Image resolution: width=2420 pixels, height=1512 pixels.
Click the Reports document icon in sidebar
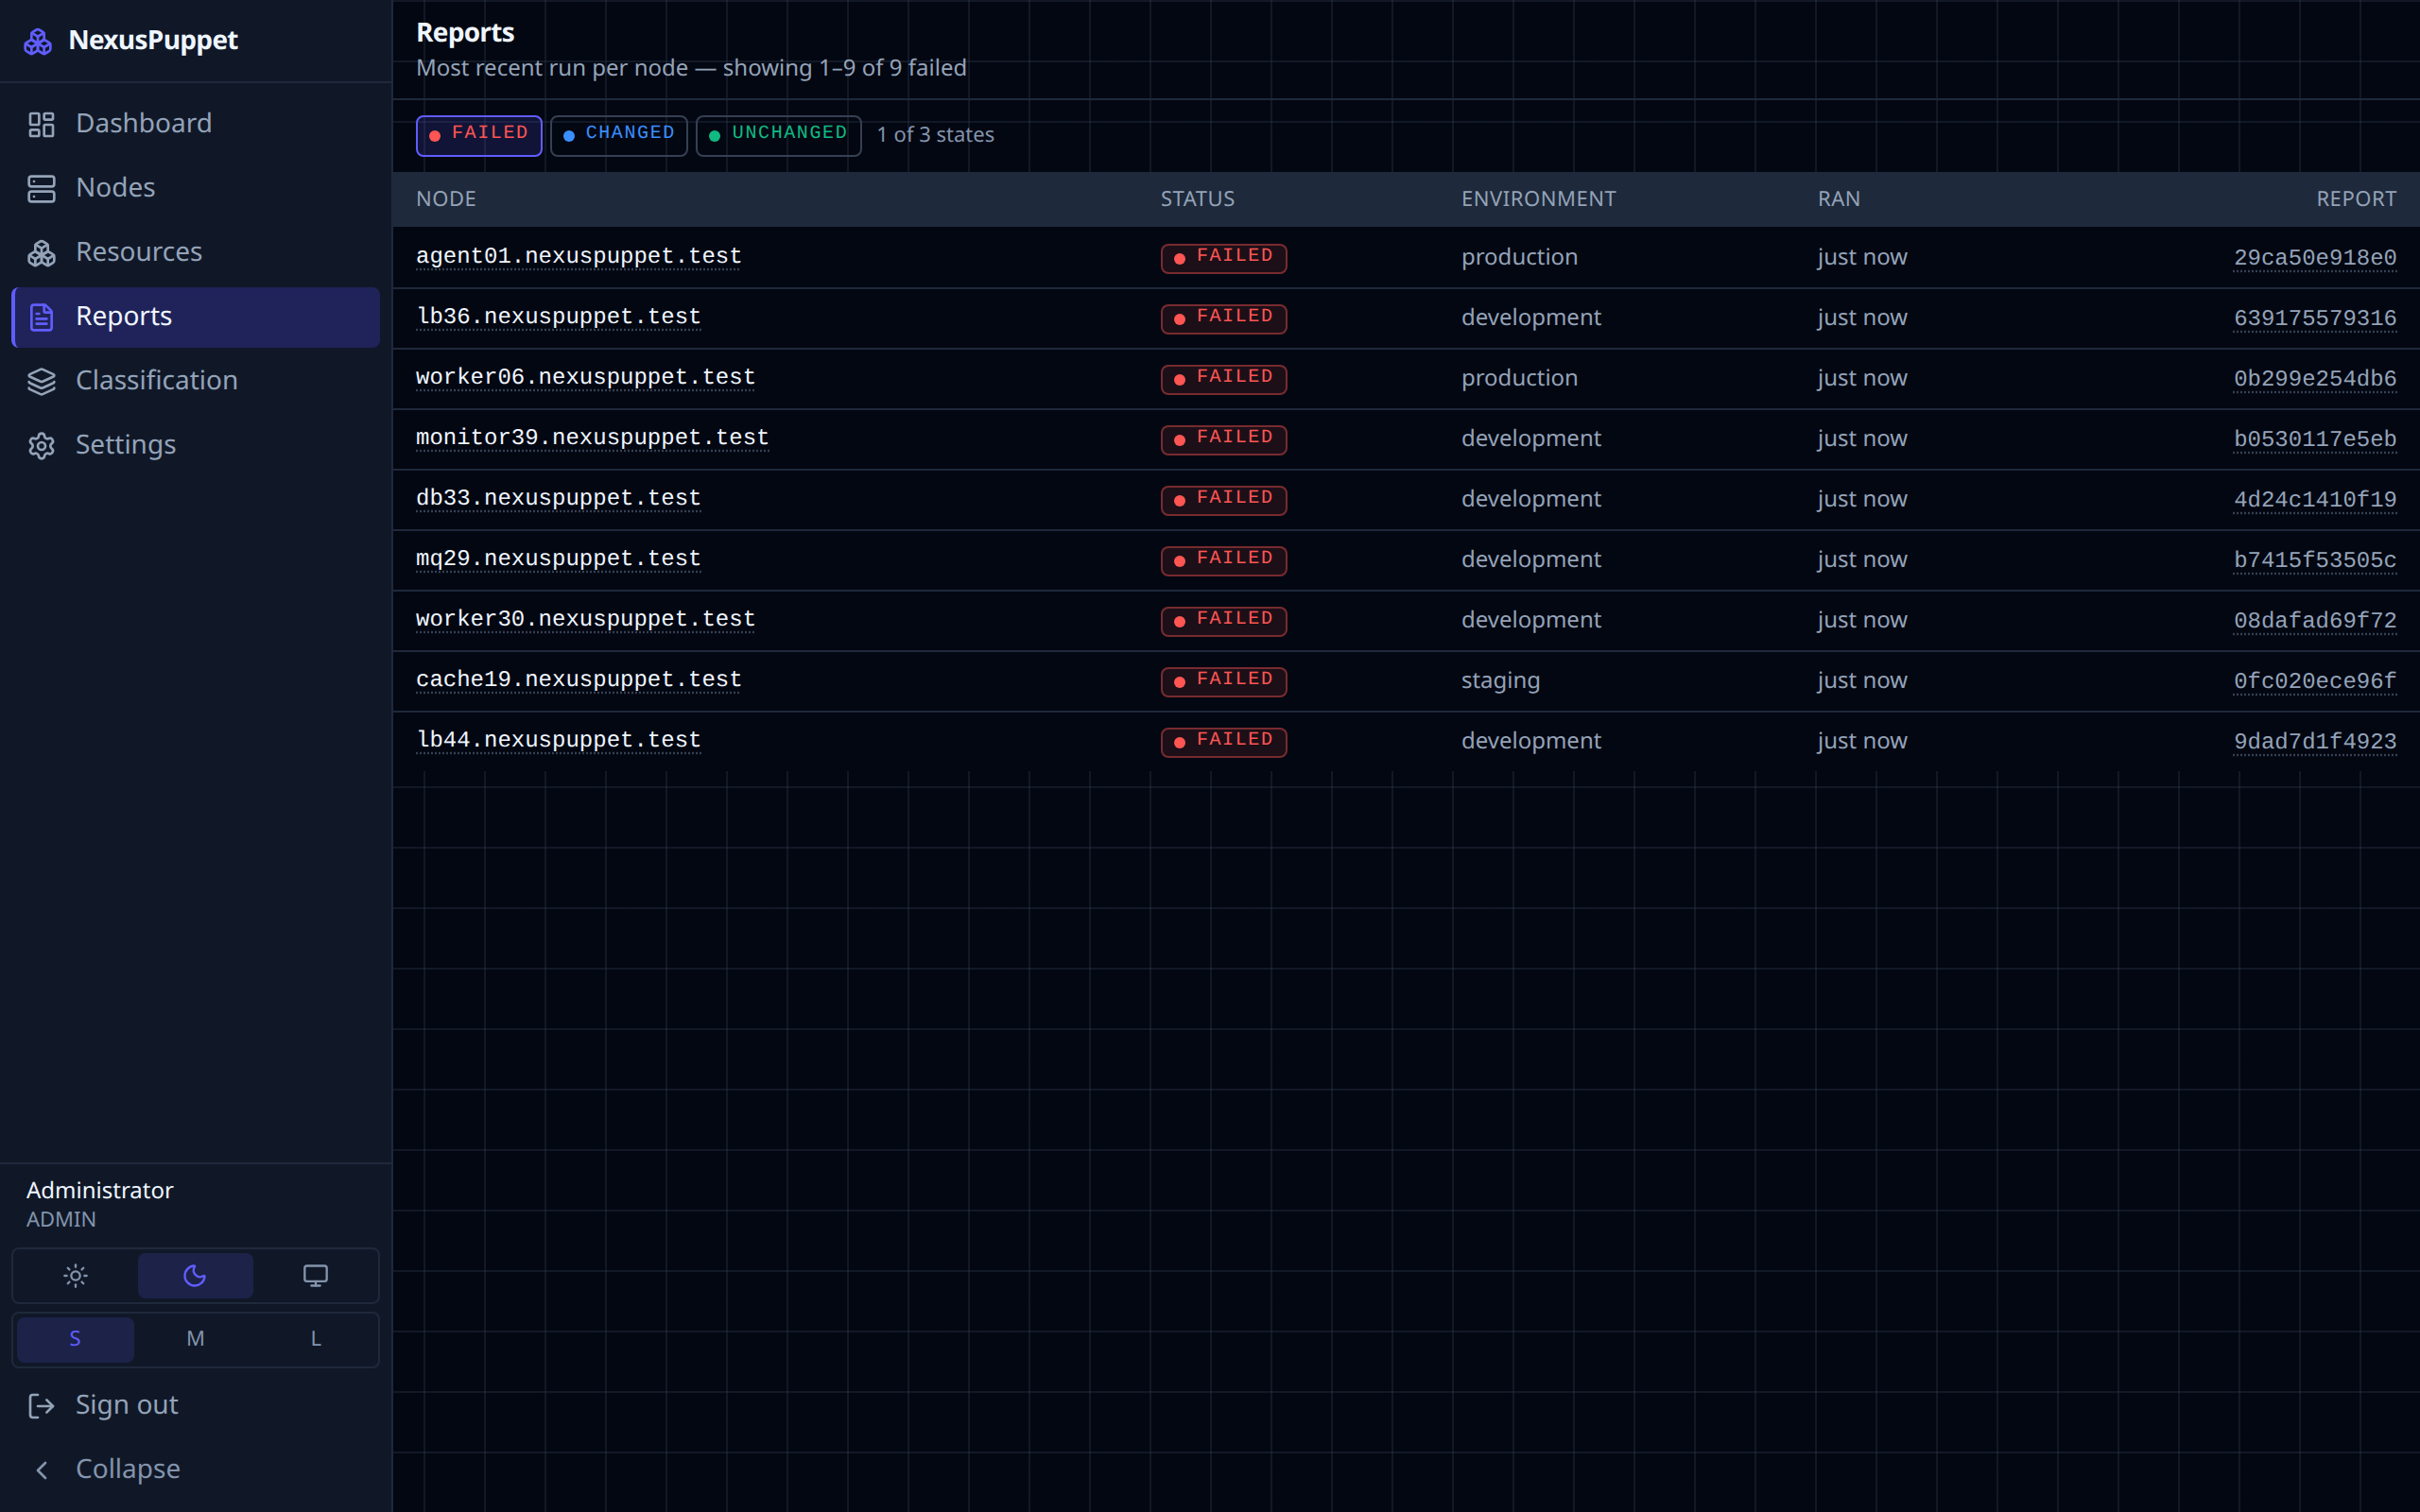click(41, 317)
